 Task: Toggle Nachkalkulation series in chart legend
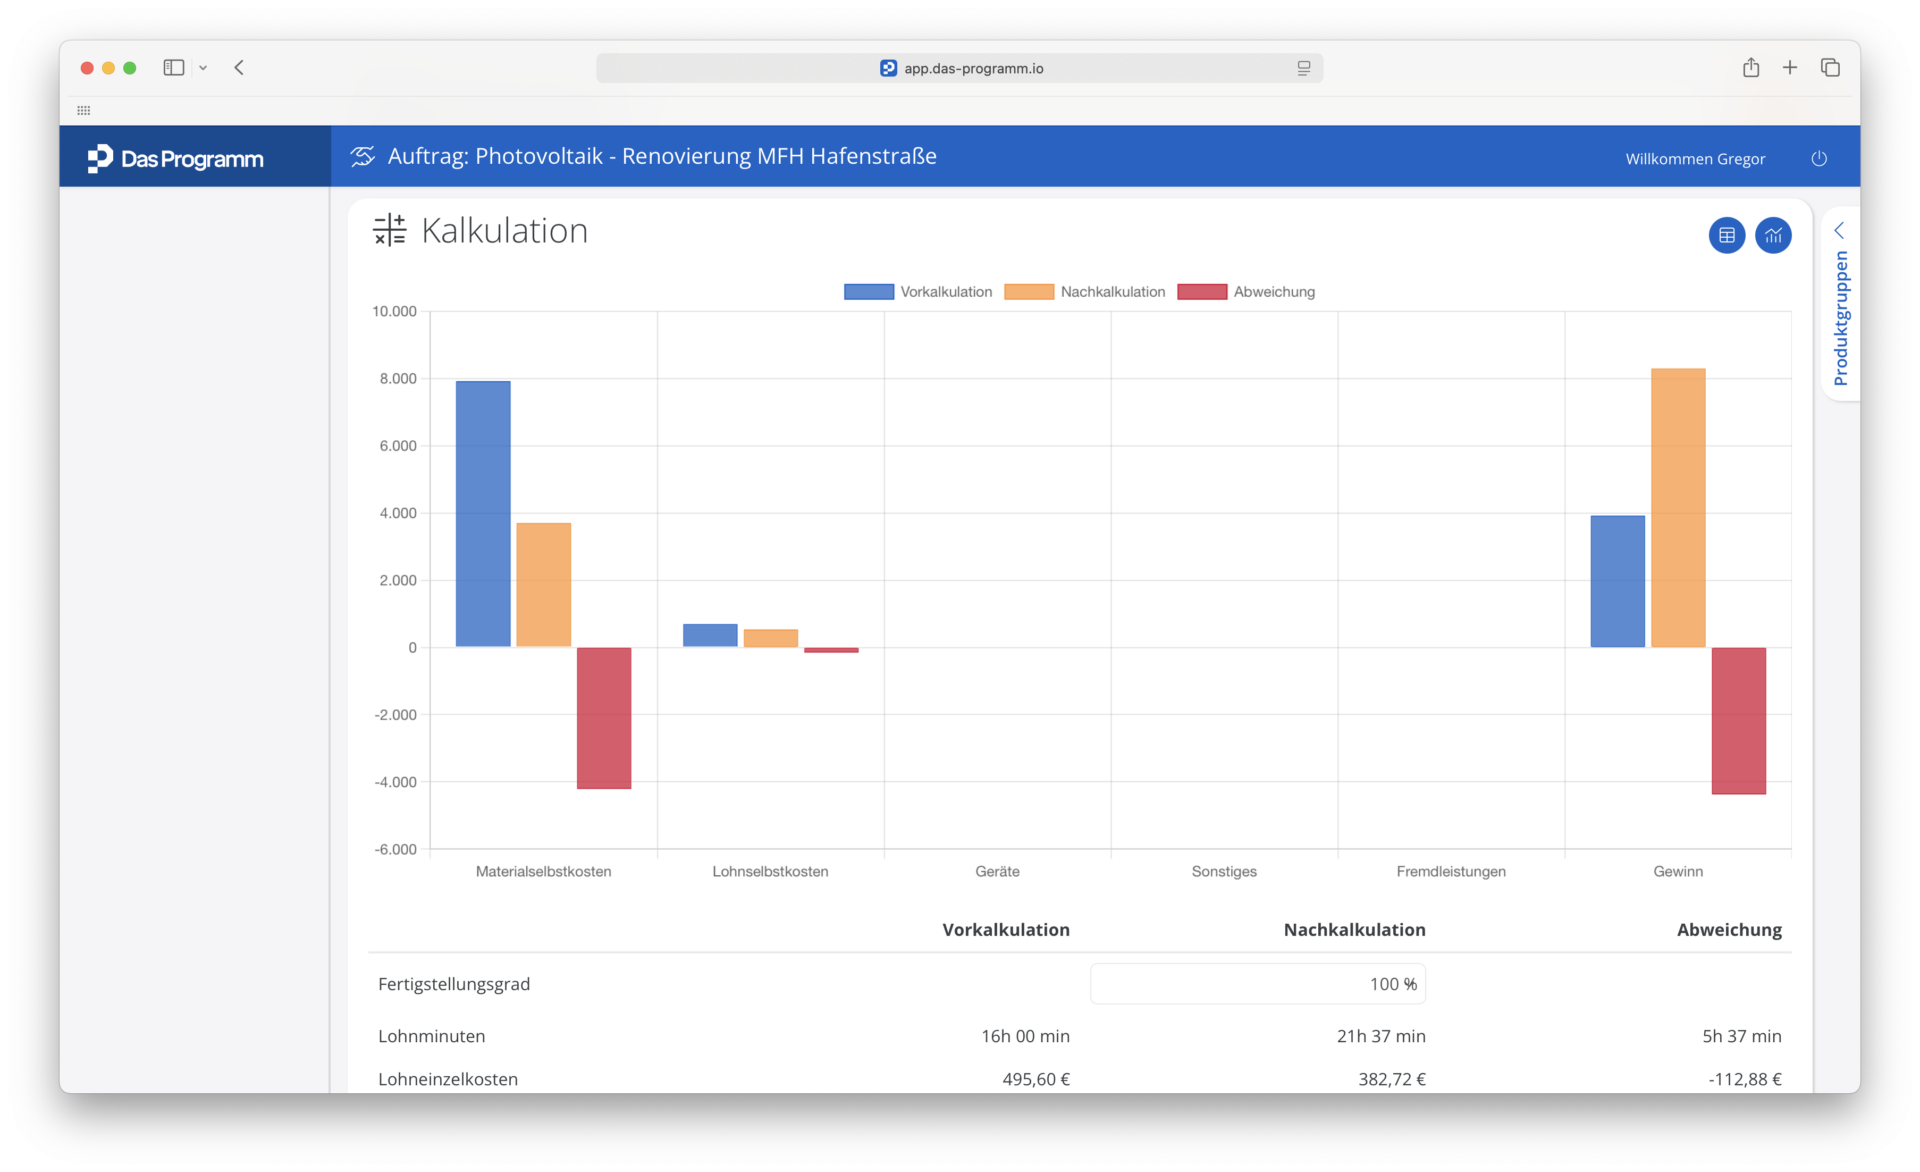[x=1085, y=292]
